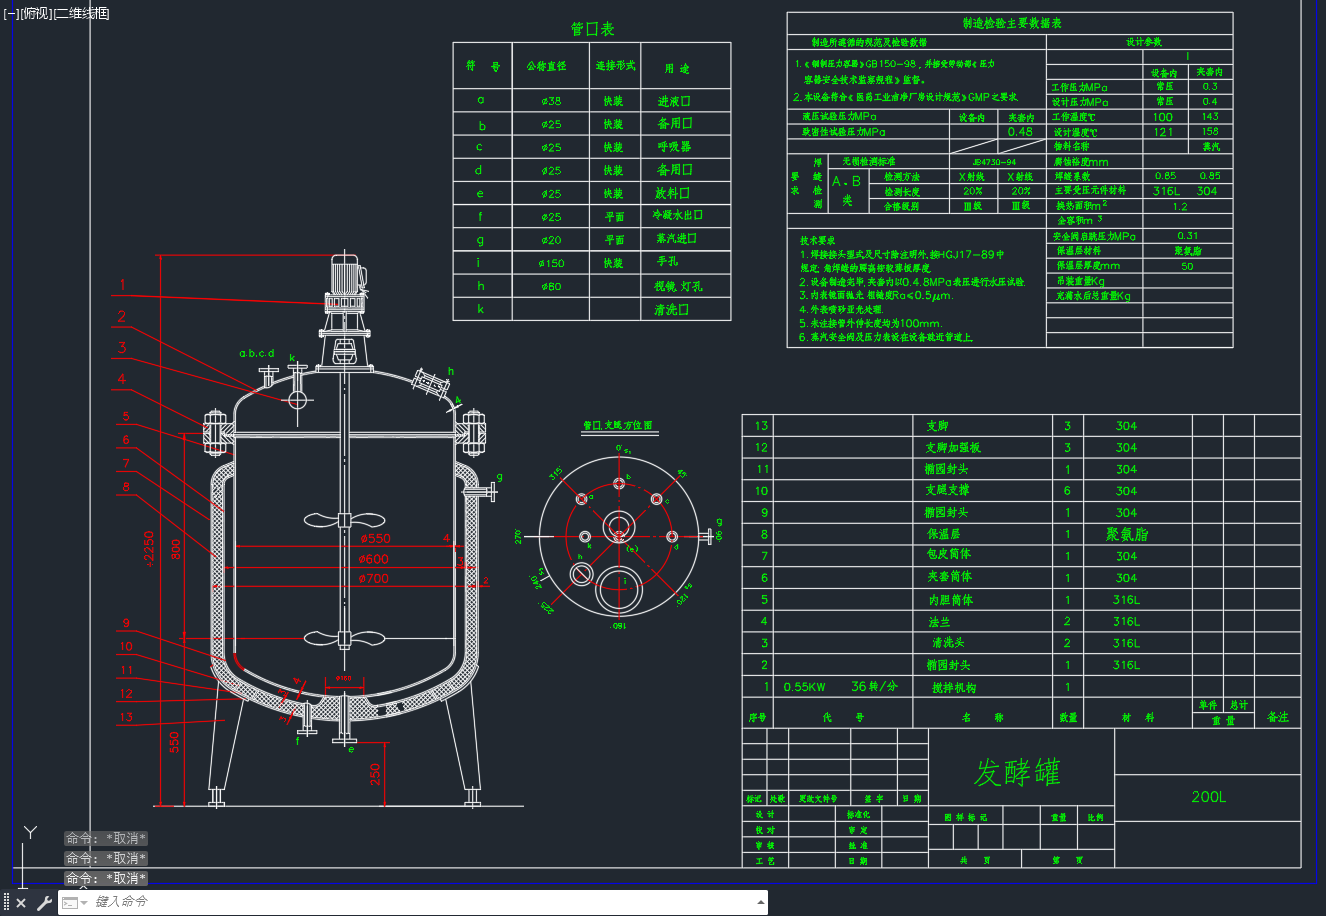Select the 数量 column header
This screenshot has width=1326, height=916.
(x=1068, y=718)
